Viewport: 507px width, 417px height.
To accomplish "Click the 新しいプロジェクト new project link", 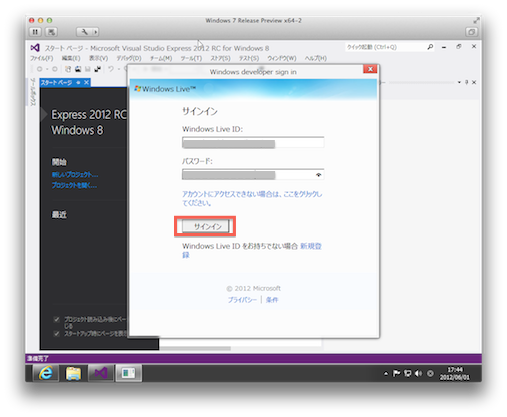I will pos(75,175).
